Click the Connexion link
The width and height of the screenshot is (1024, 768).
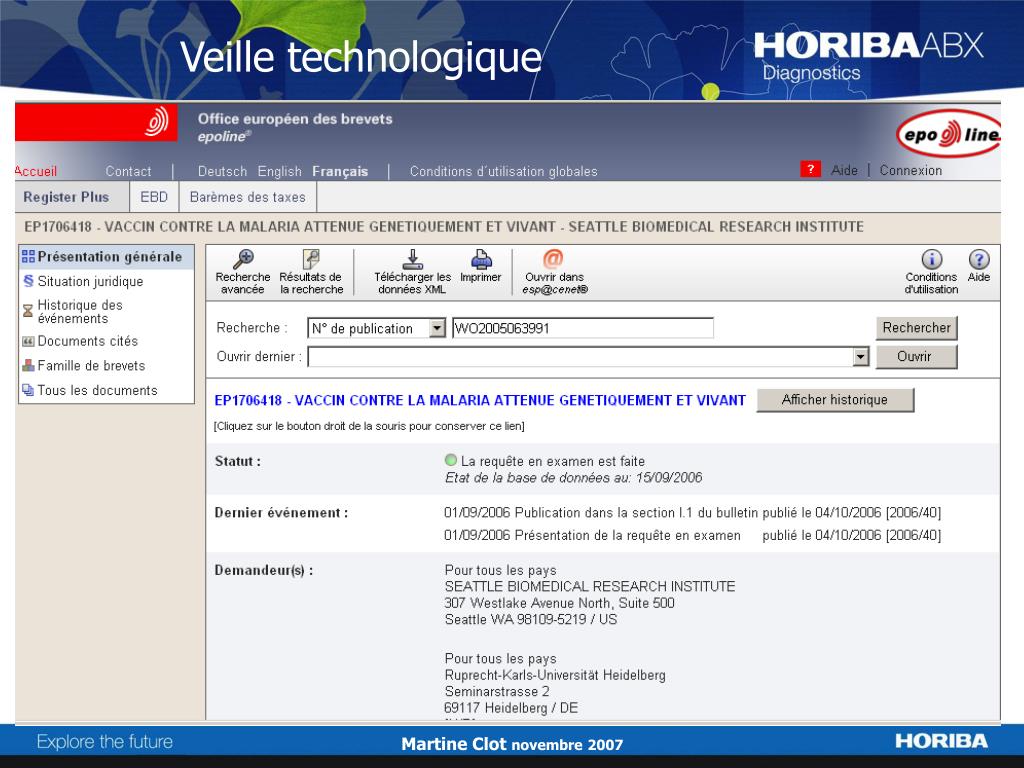point(911,170)
